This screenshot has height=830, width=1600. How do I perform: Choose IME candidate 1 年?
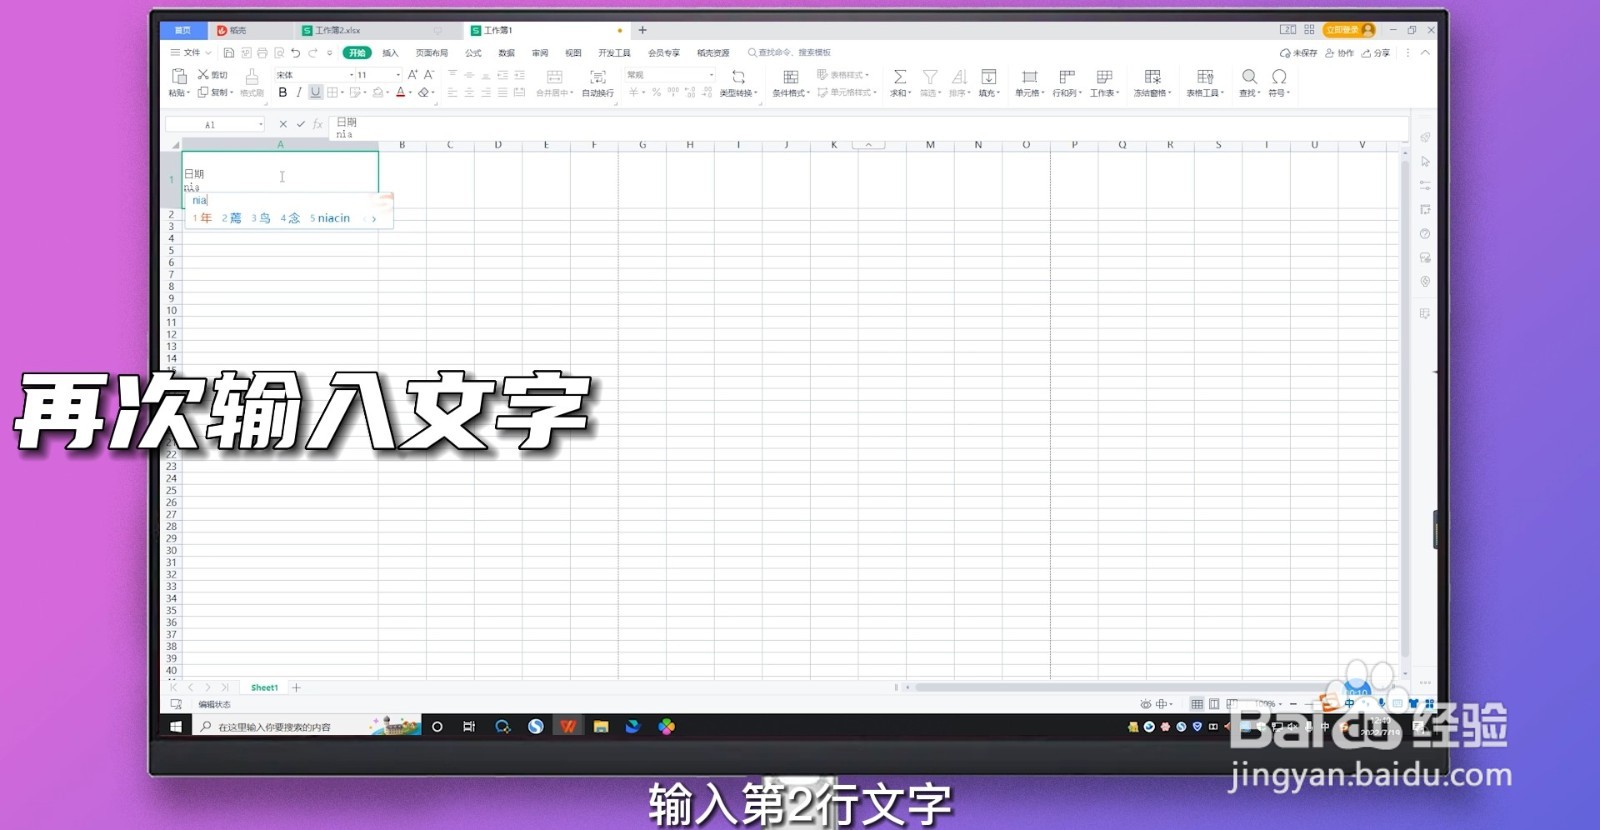pyautogui.click(x=203, y=218)
